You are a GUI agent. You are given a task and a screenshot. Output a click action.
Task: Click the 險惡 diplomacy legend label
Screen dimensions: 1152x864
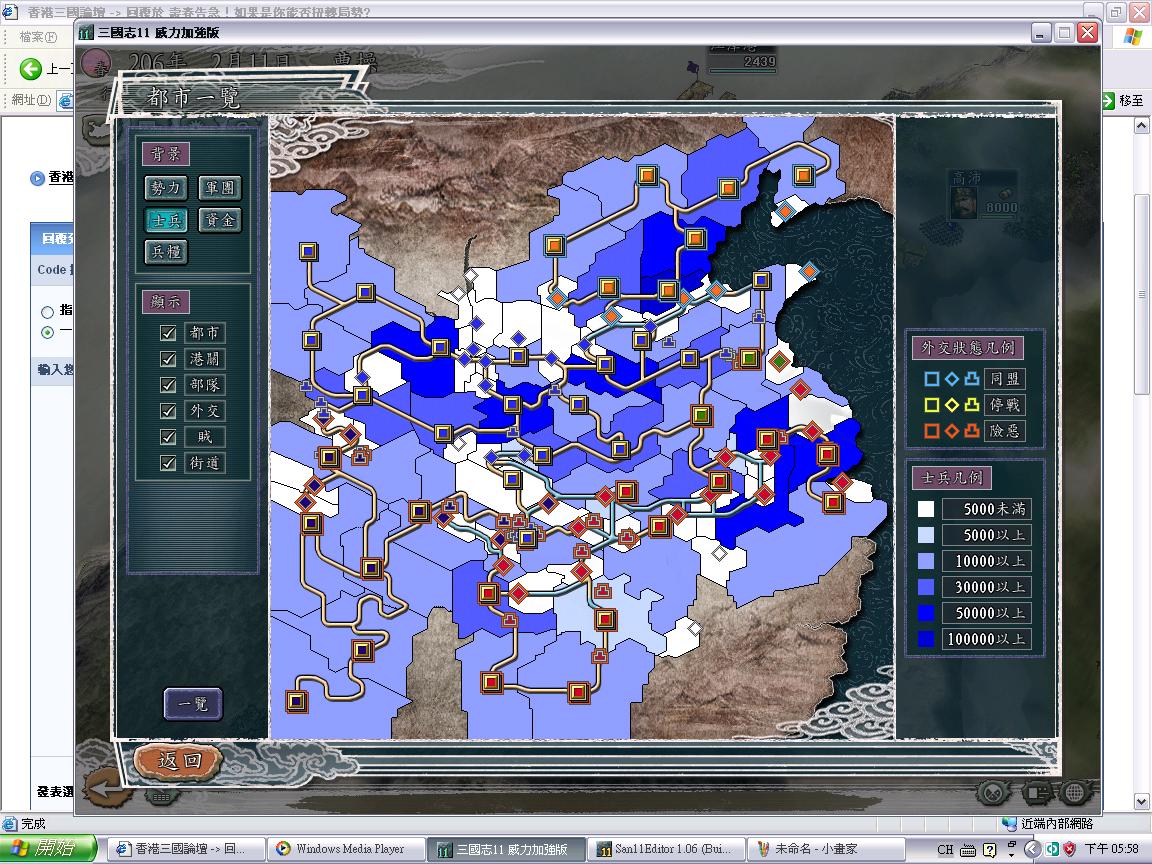(x=1005, y=431)
